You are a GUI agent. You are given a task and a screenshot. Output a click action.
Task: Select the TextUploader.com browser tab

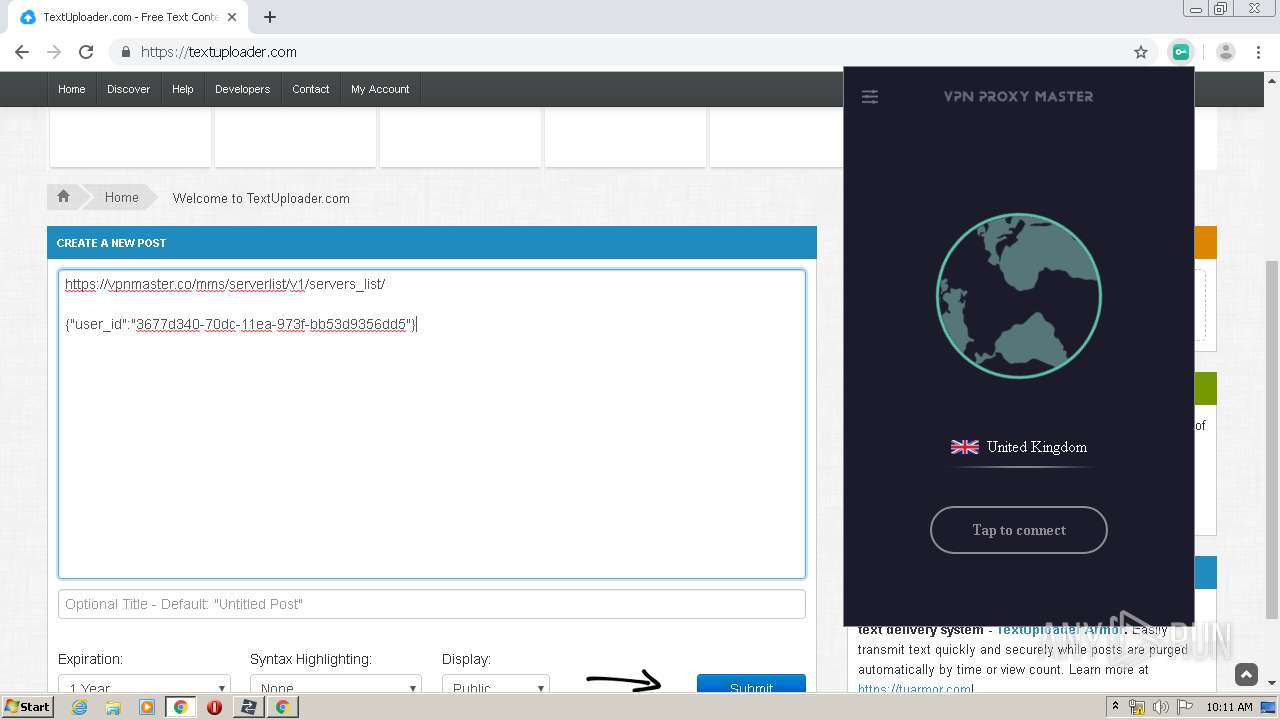(128, 17)
